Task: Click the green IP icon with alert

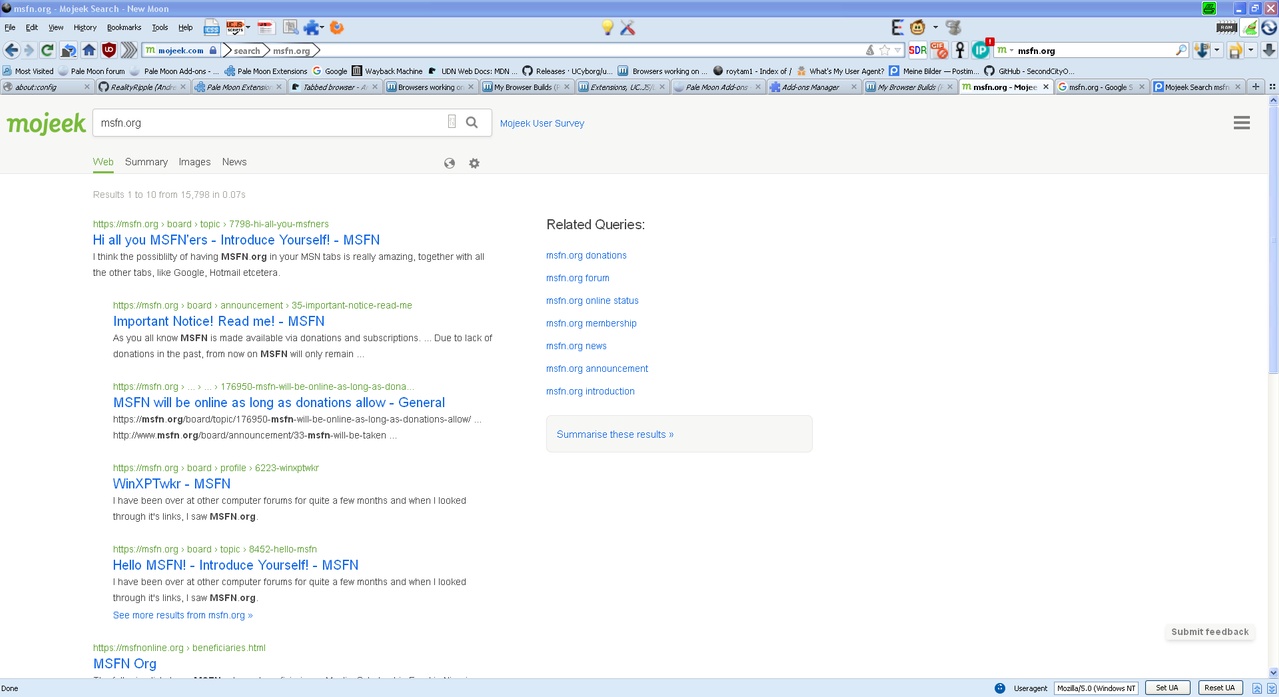Action: click(x=981, y=49)
